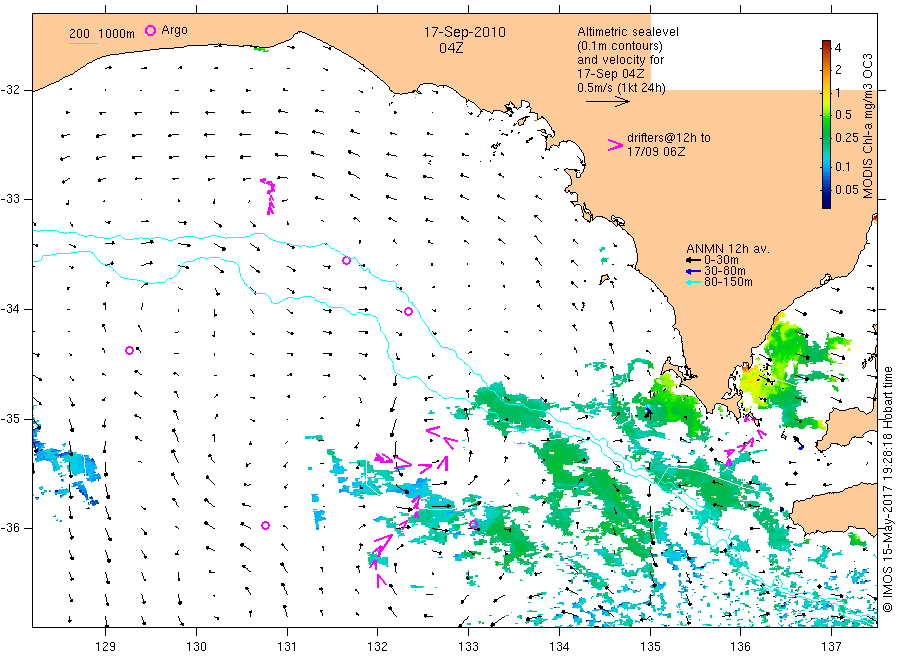Click the red top of chlorophyll colorbar
900x660 pixels.
[x=826, y=44]
